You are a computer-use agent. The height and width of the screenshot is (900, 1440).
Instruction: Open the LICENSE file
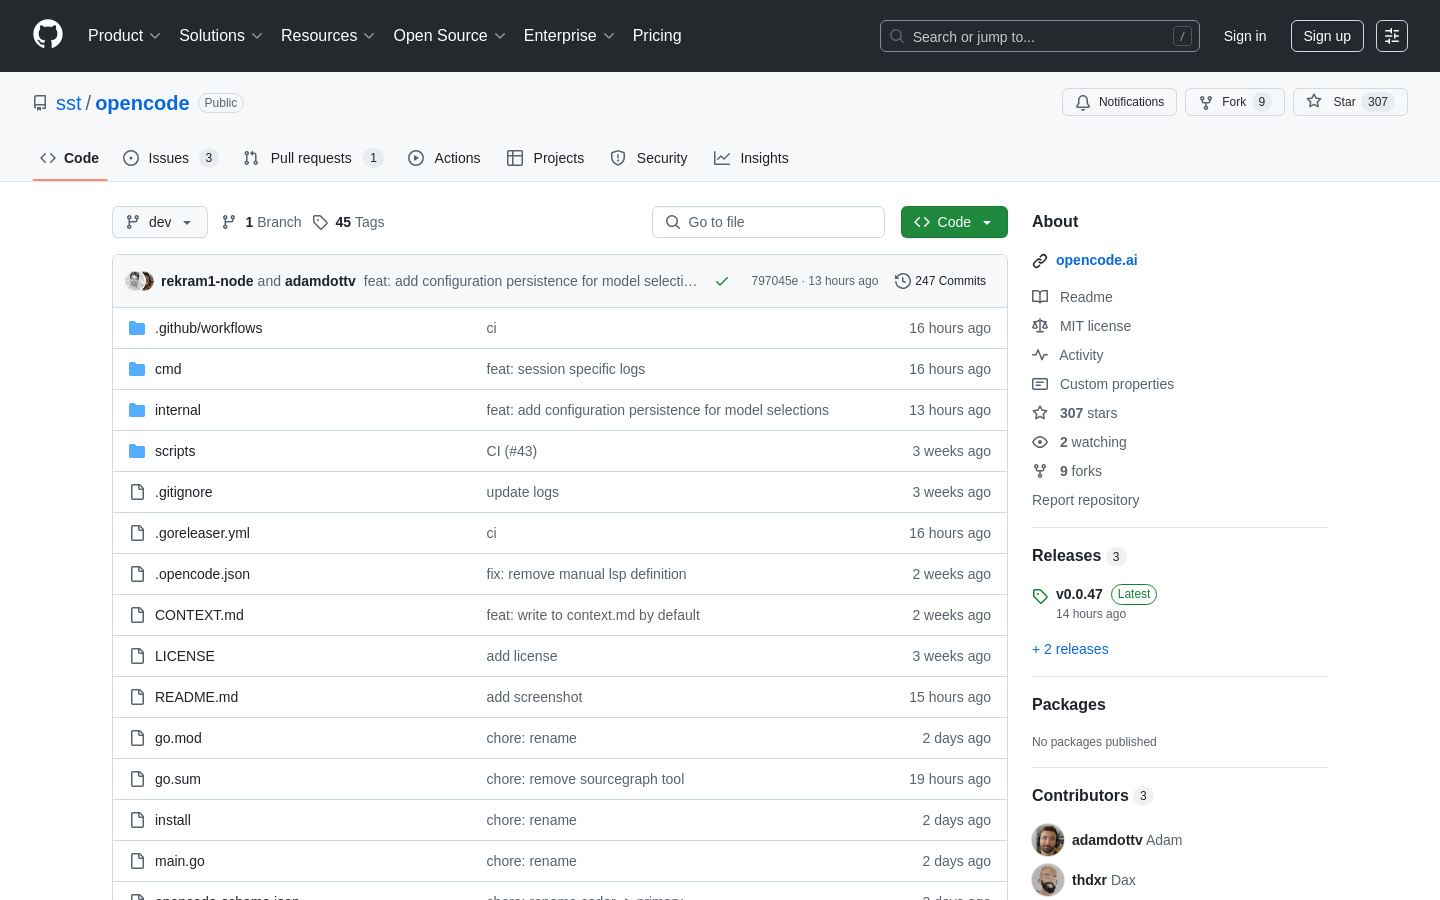point(185,656)
